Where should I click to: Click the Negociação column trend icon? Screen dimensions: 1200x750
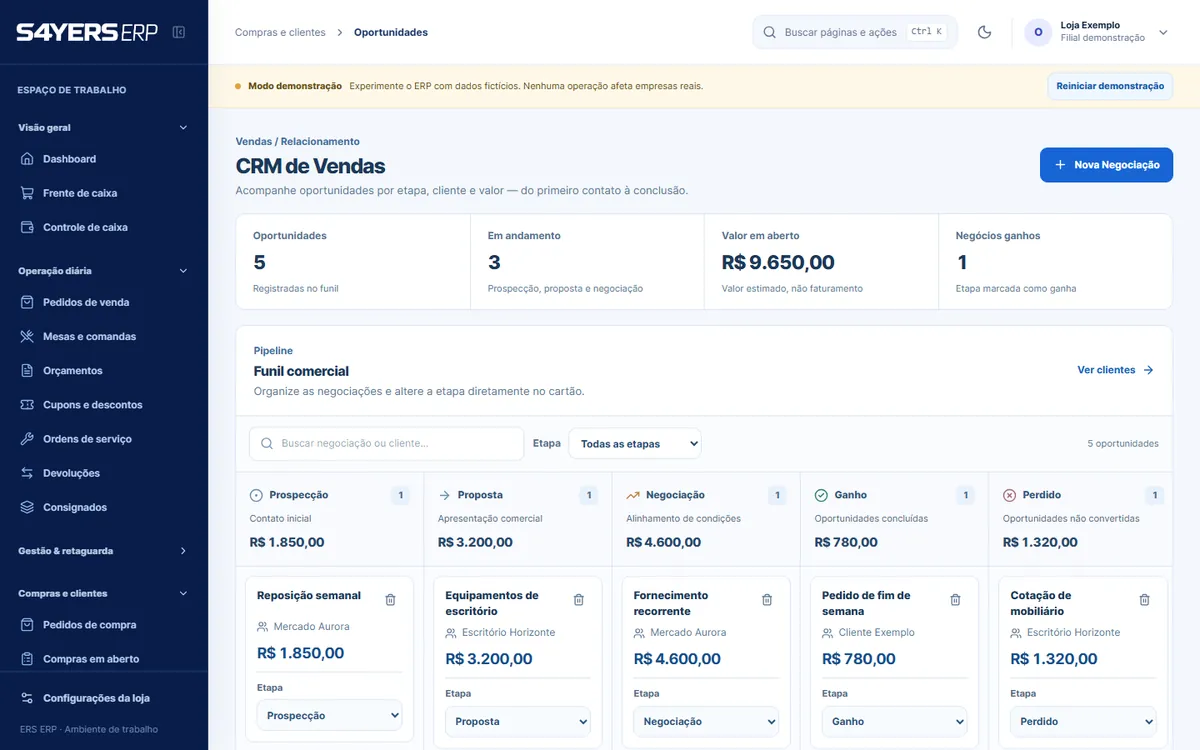tap(633, 495)
